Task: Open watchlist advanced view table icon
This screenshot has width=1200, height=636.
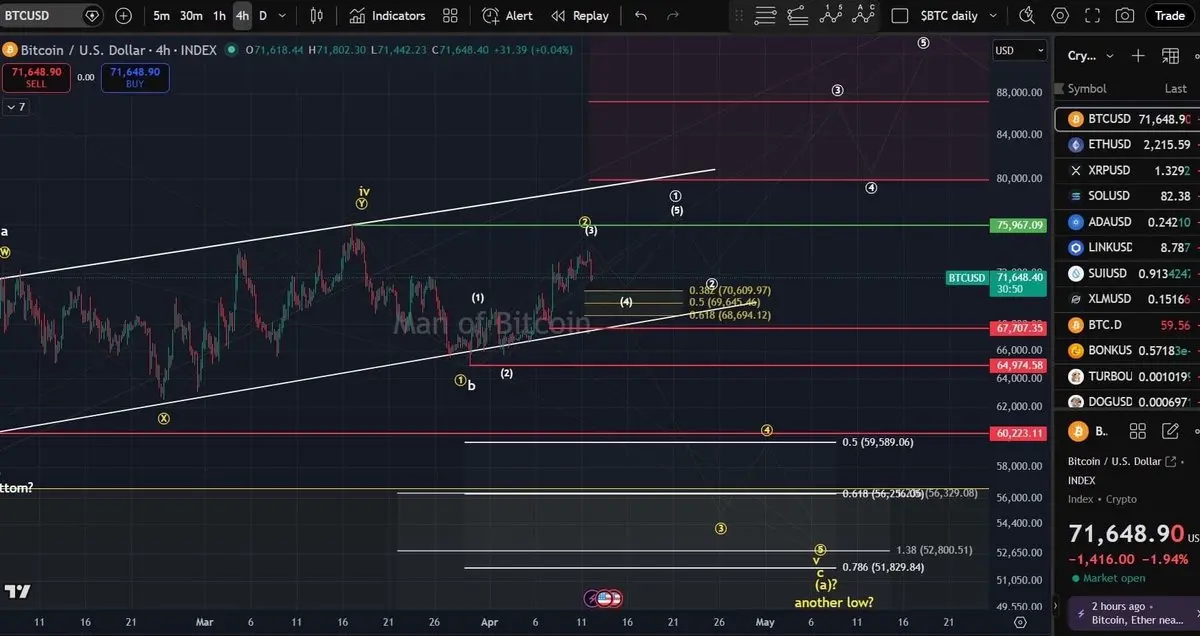Action: [x=1170, y=56]
